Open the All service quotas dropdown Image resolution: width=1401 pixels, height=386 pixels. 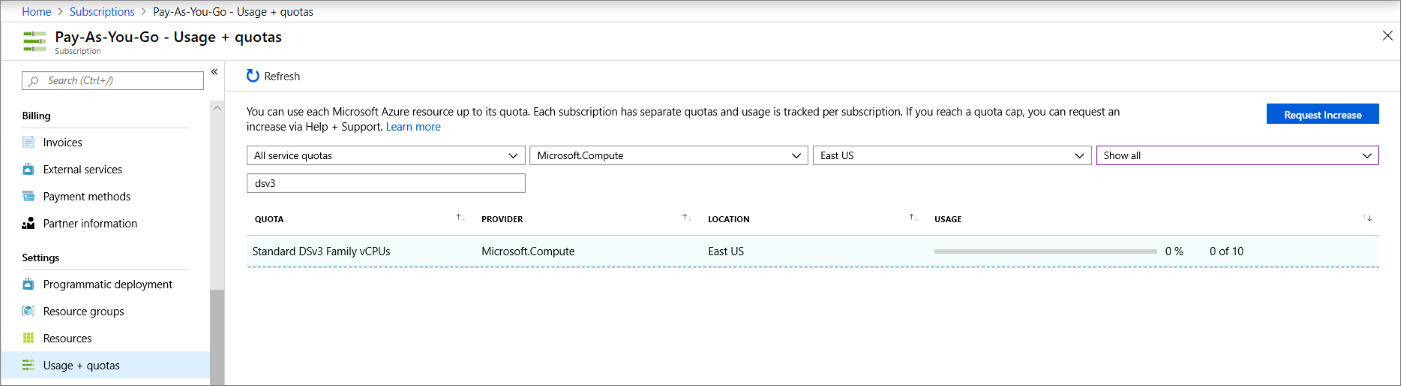(x=386, y=156)
